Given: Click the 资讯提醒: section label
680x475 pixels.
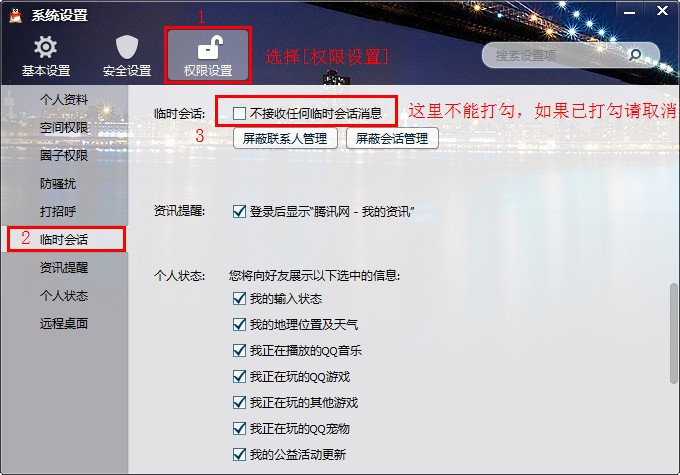Looking at the screenshot, I should coord(179,211).
